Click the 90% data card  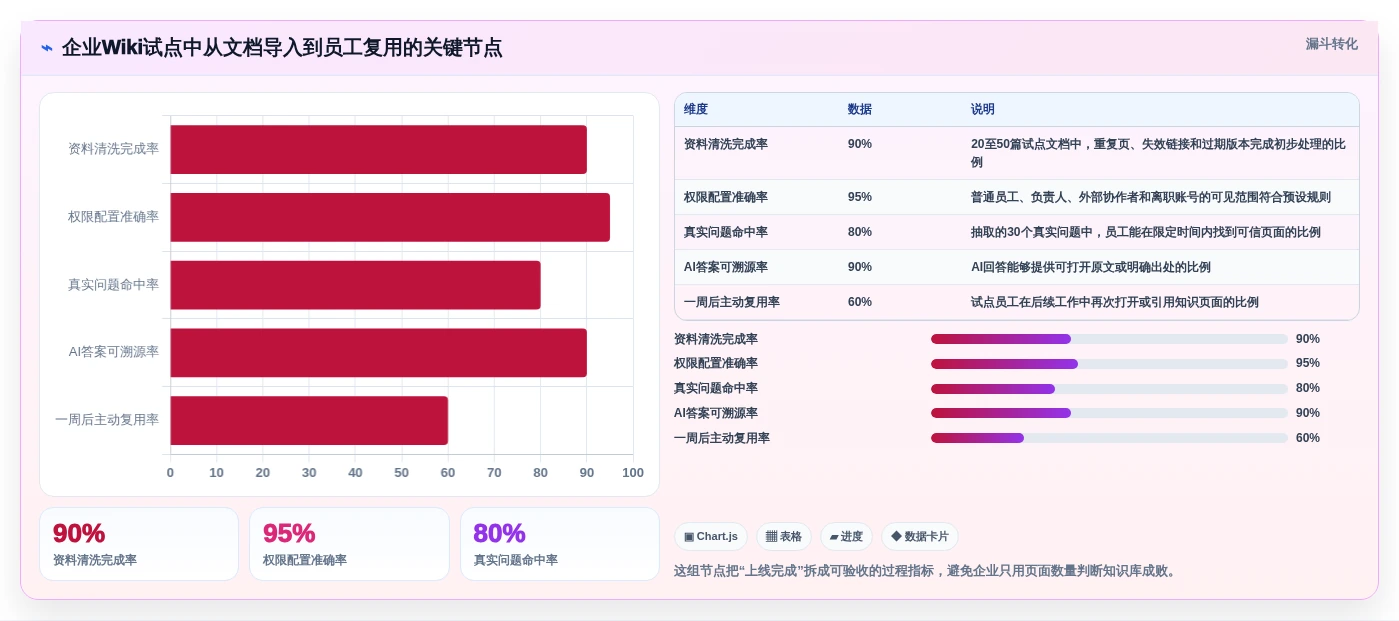pyautogui.click(x=139, y=544)
